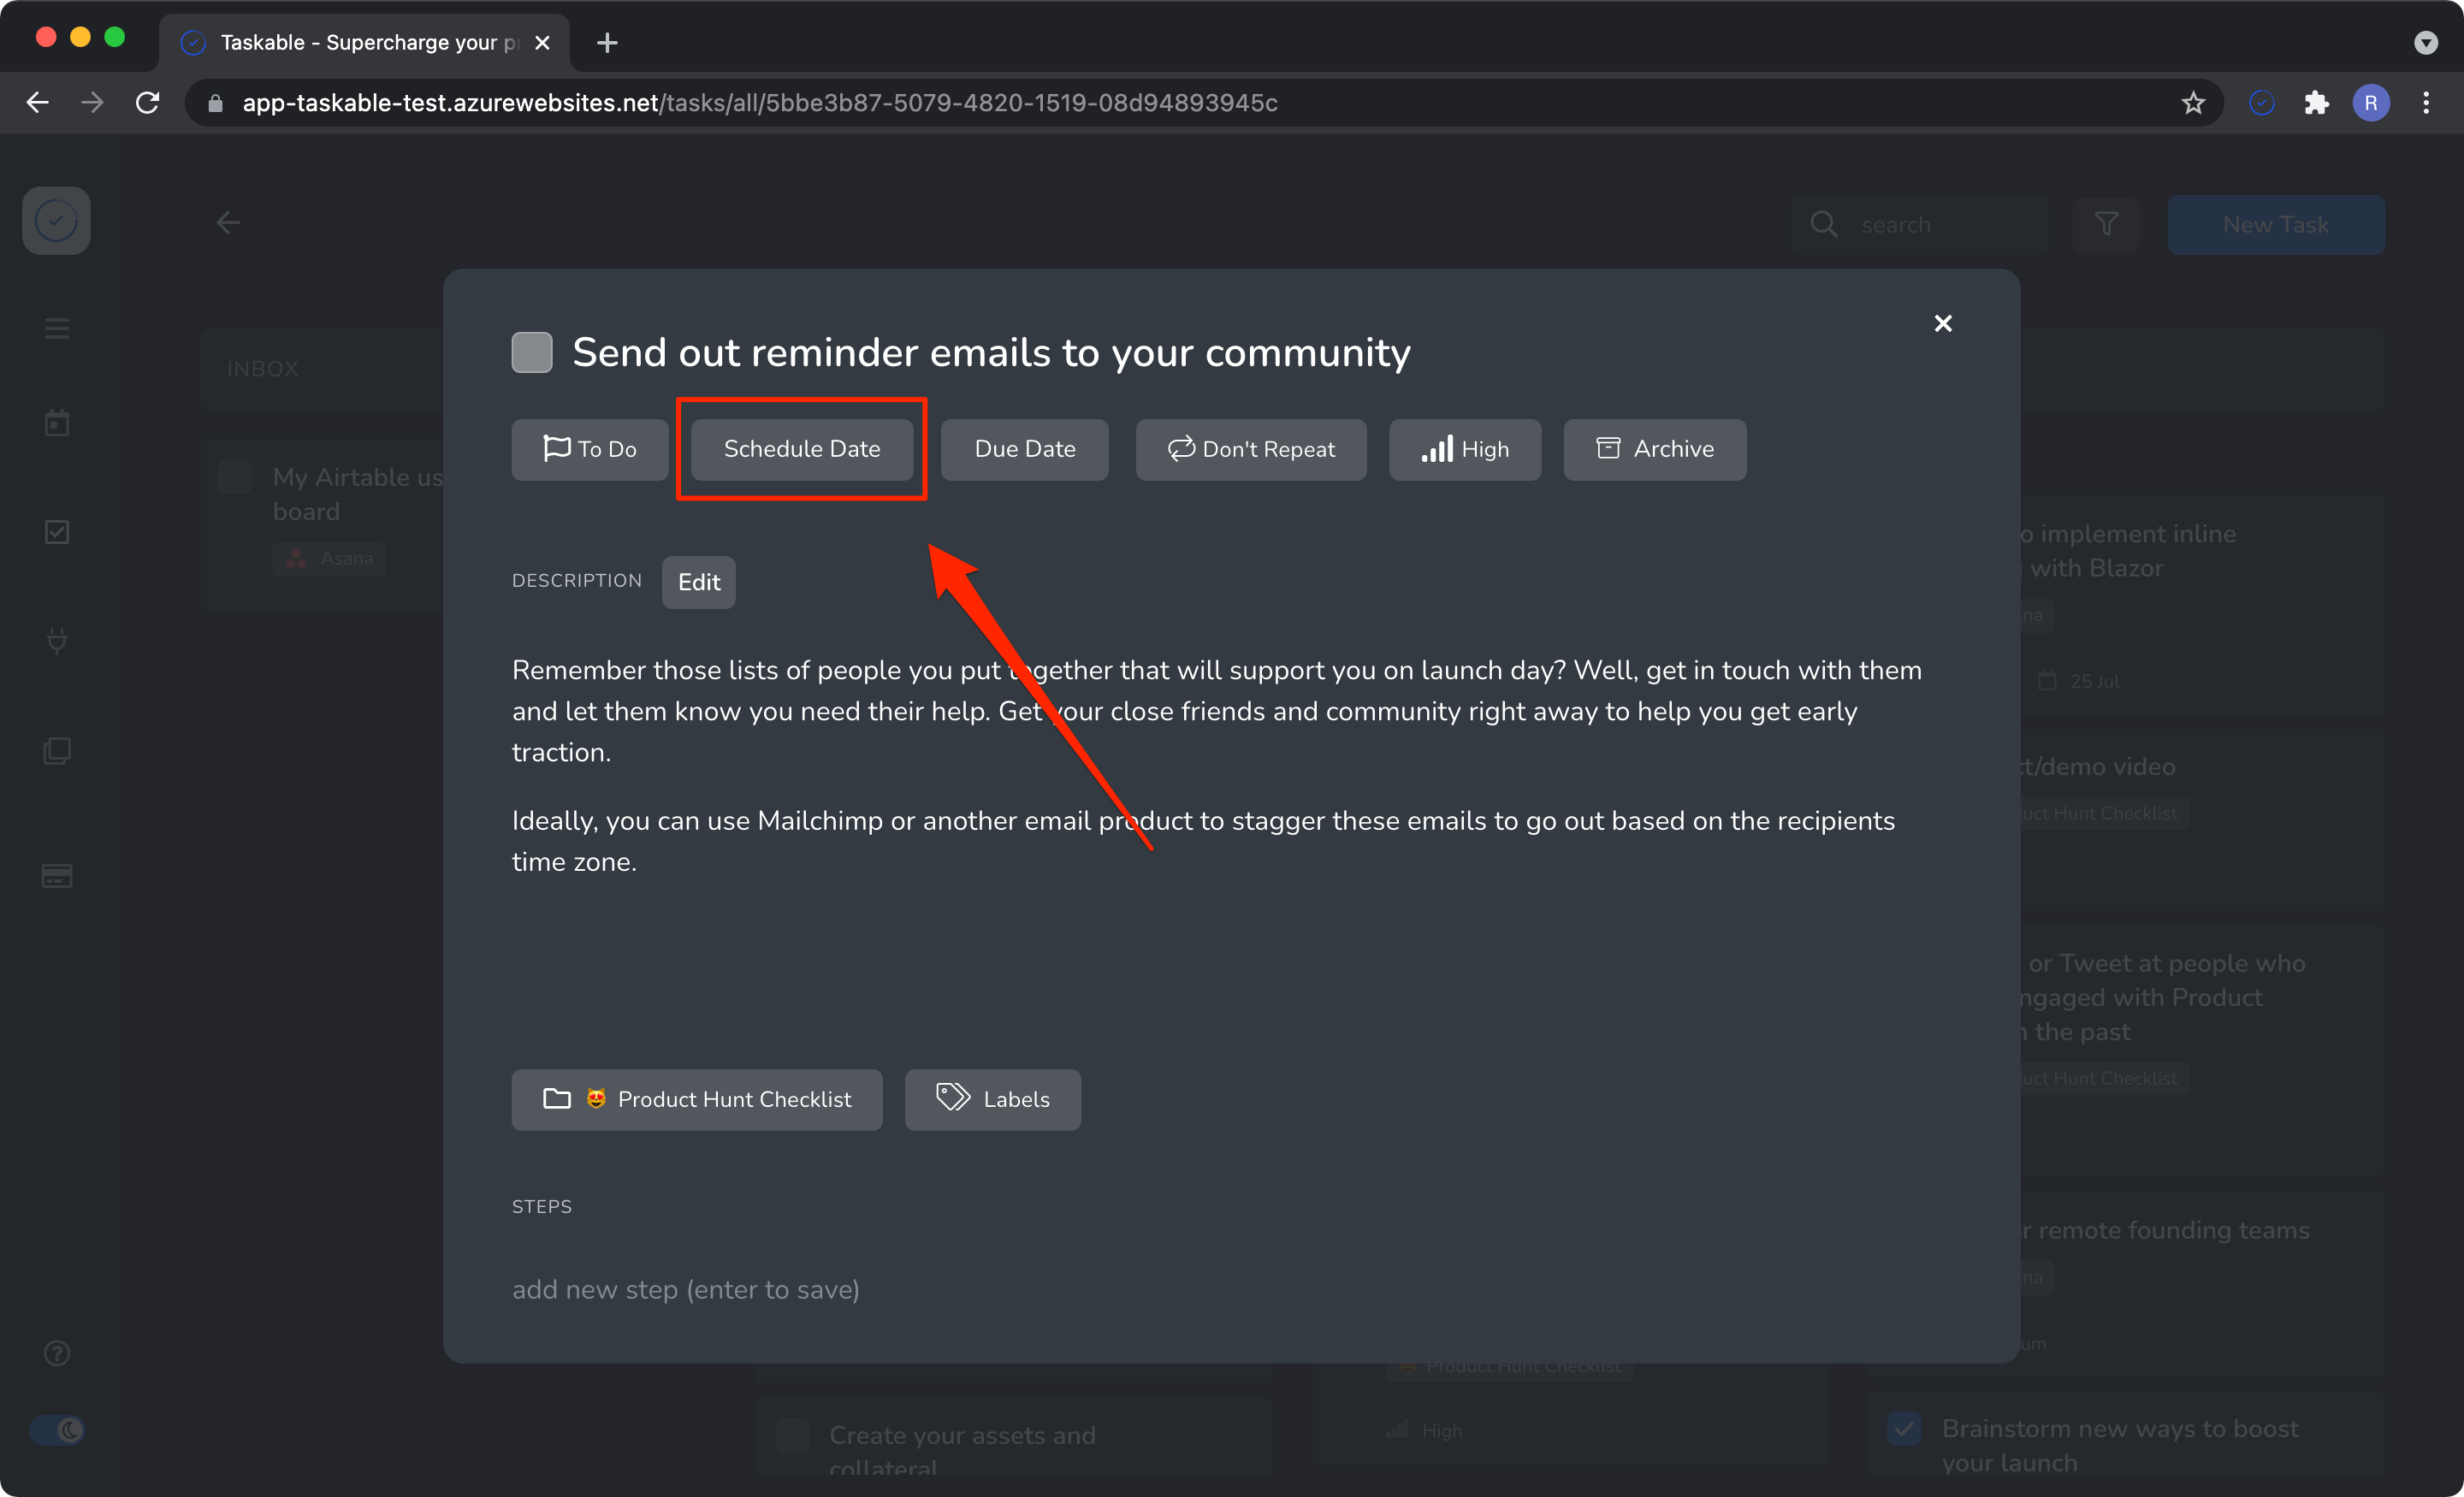Open the browser extensions puzzle icon
The image size is (2464, 1497).
pos(2316,103)
